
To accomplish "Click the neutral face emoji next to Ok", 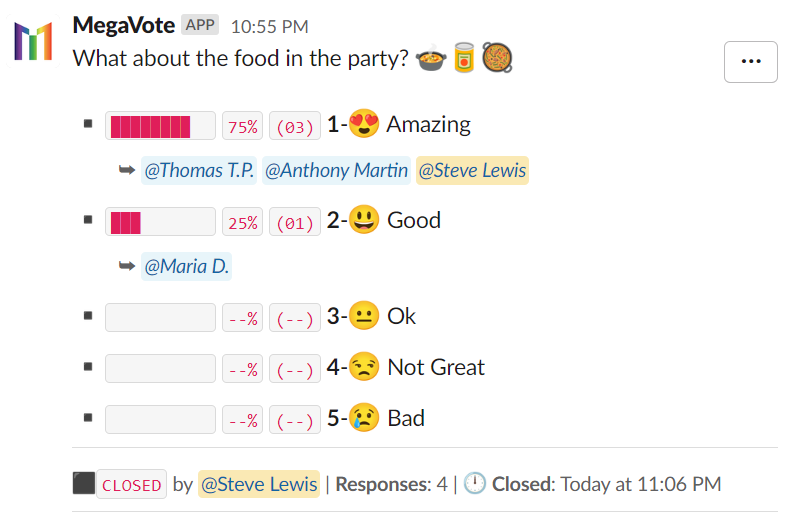I will pos(364,316).
